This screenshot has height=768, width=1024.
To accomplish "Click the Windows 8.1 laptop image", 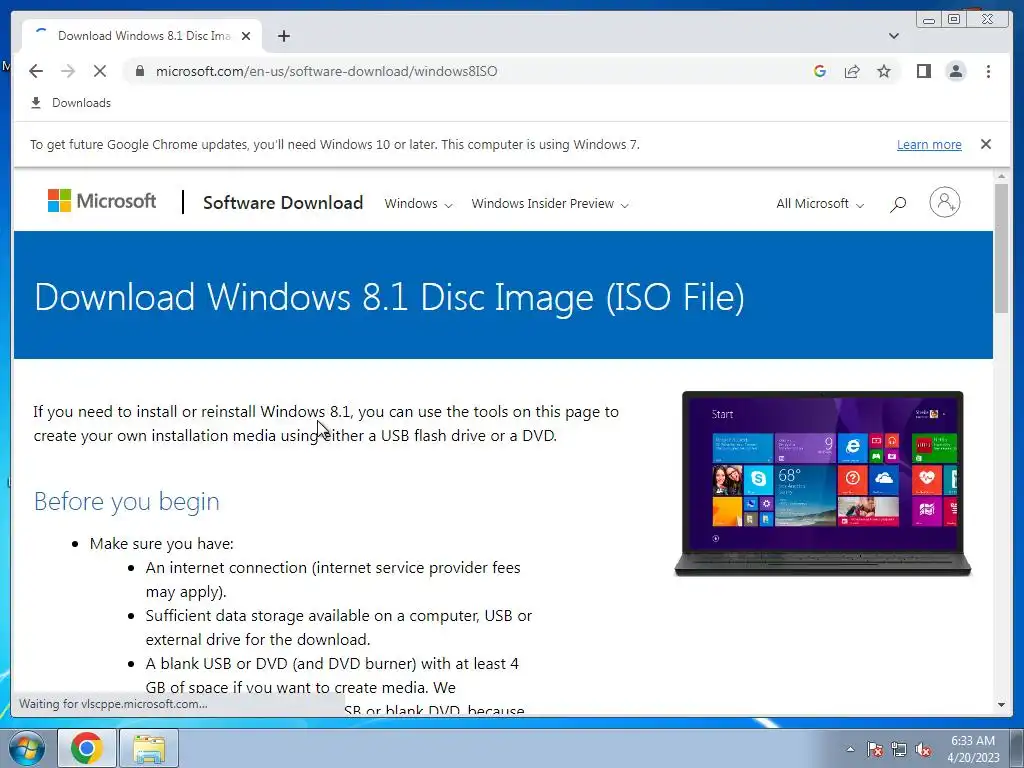I will point(823,483).
